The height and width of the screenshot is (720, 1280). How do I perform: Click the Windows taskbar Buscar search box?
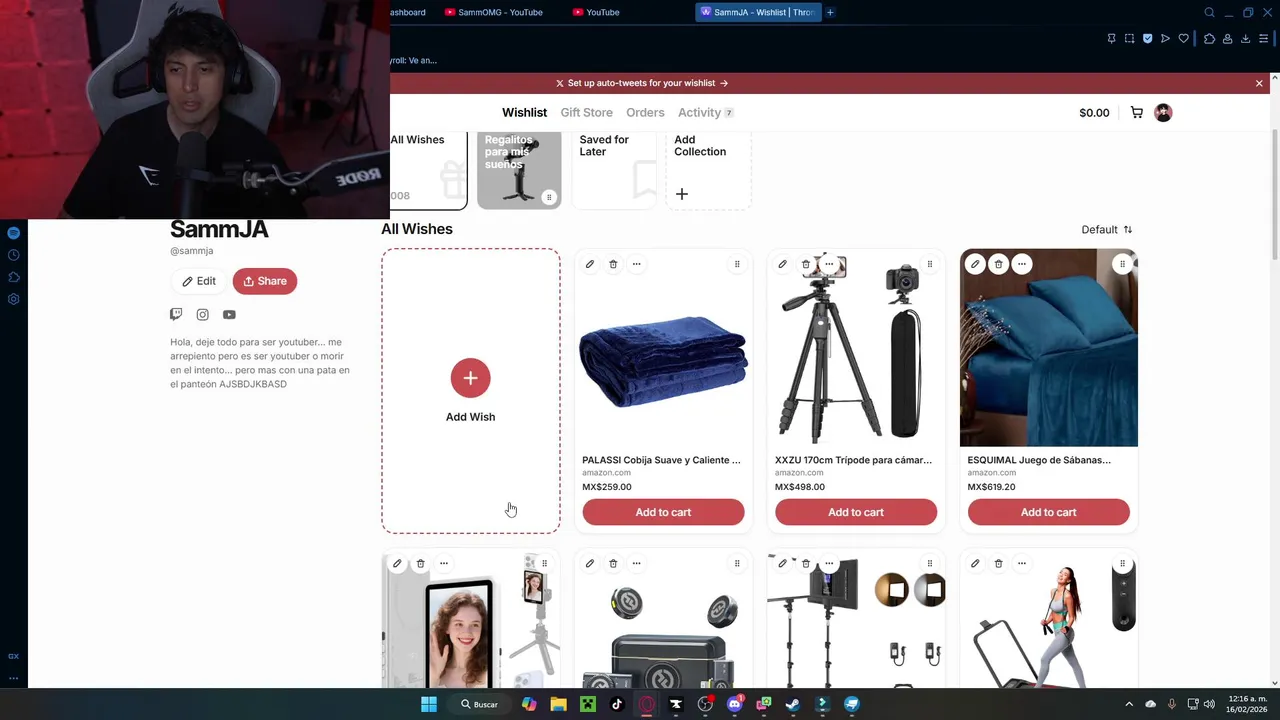(x=480, y=704)
